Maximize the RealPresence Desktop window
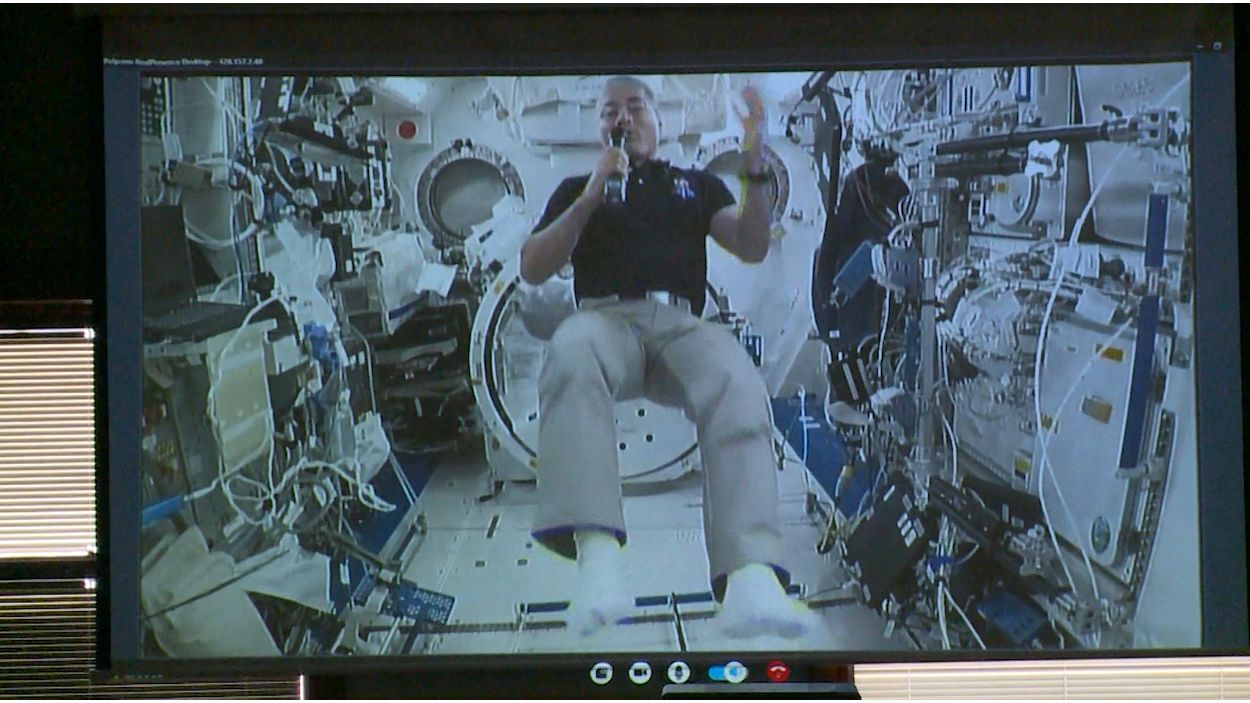 [1217, 46]
